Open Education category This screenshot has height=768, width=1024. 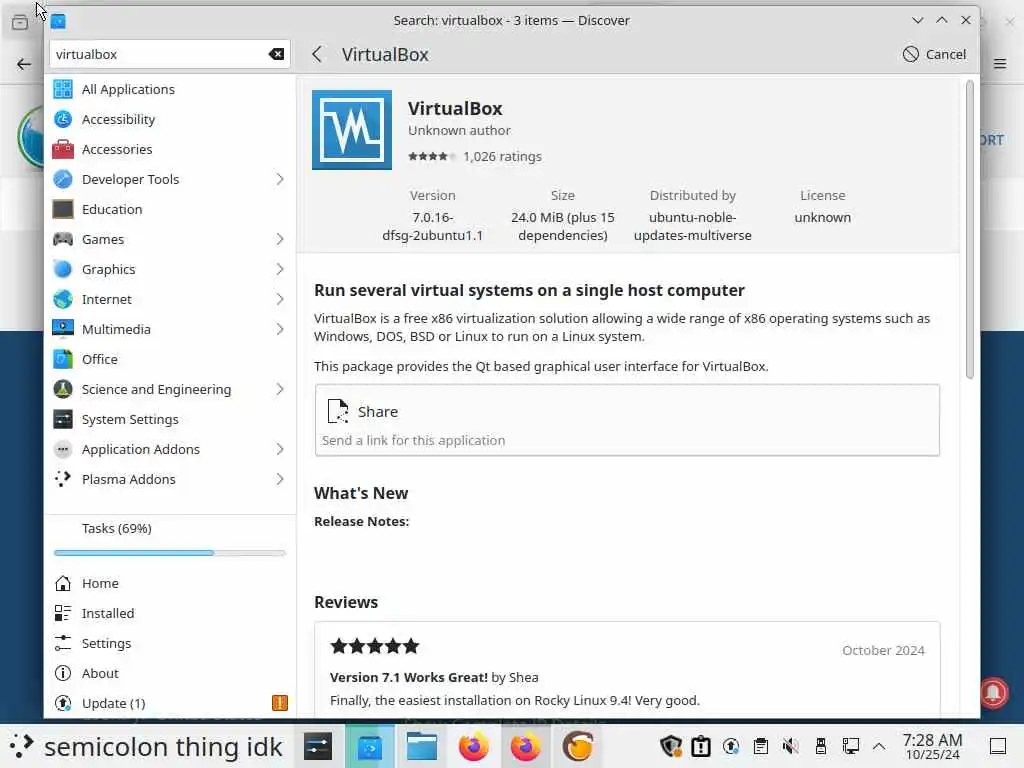[170, 210]
